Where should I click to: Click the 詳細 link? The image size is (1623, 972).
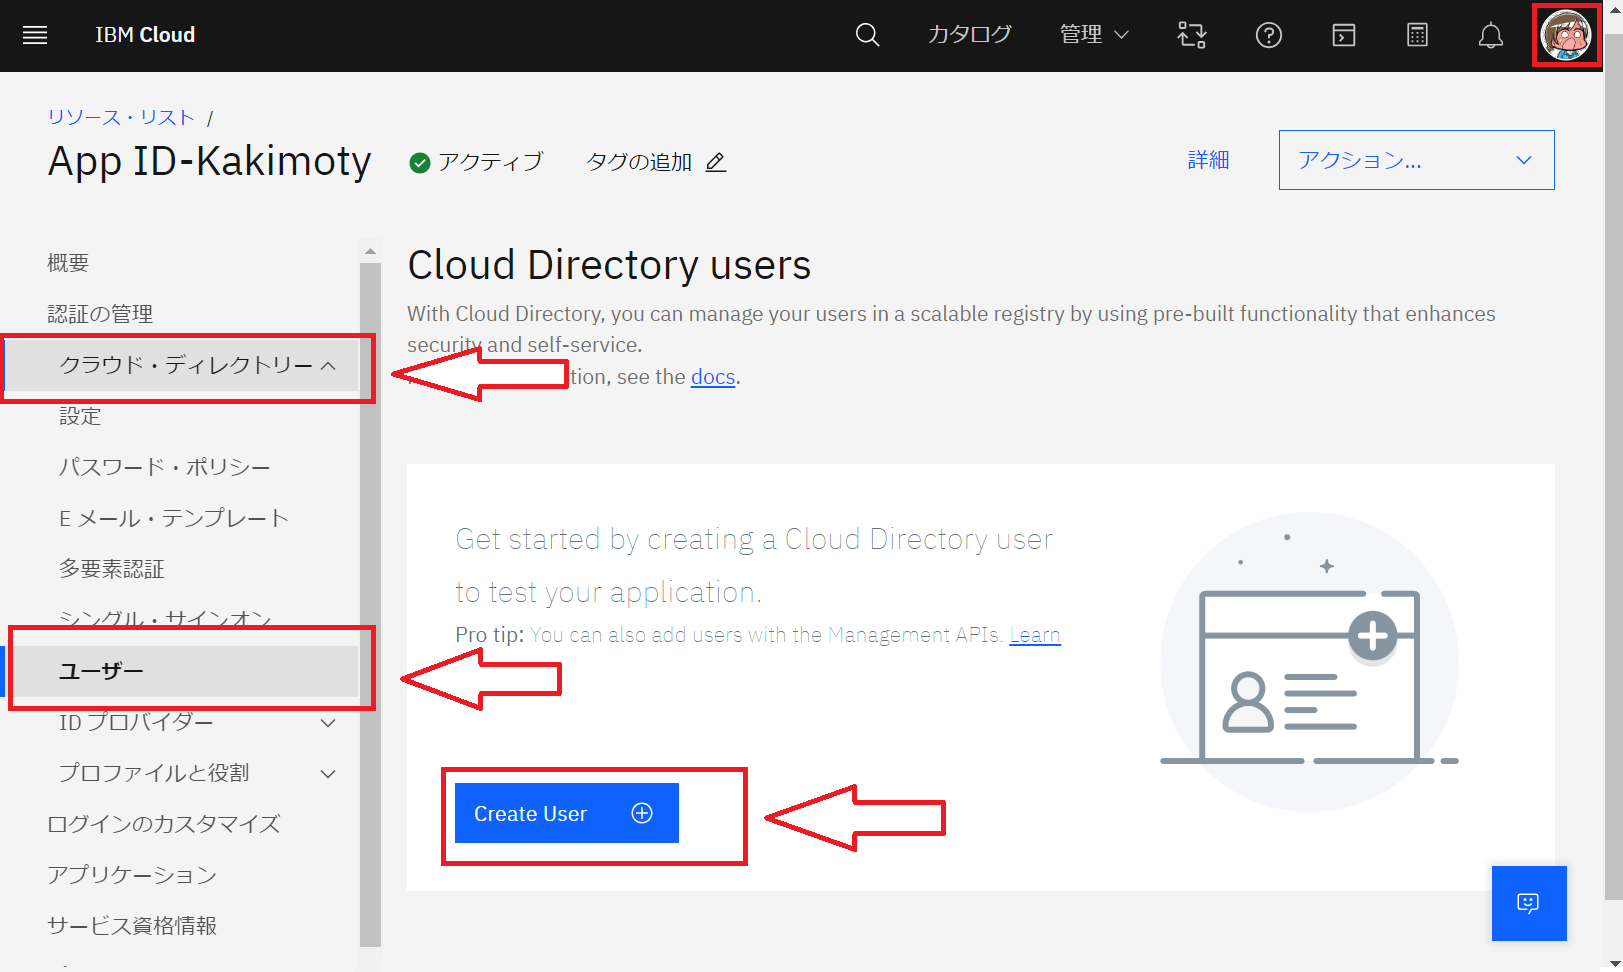pyautogui.click(x=1208, y=160)
